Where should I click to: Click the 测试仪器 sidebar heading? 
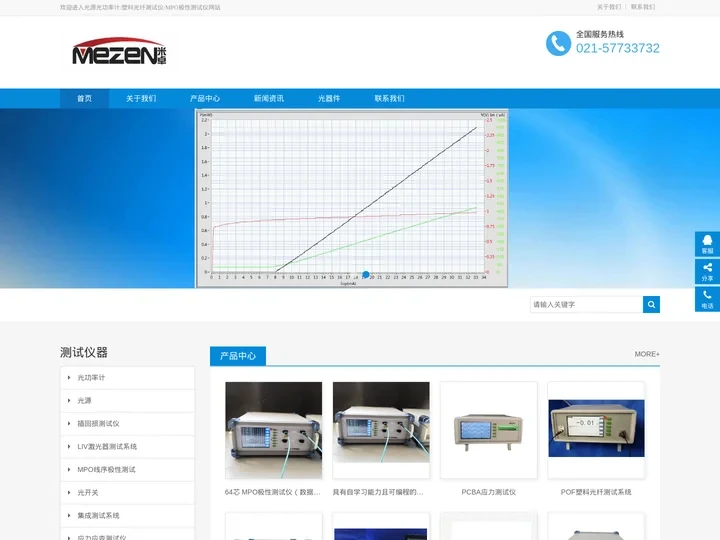(x=84, y=352)
